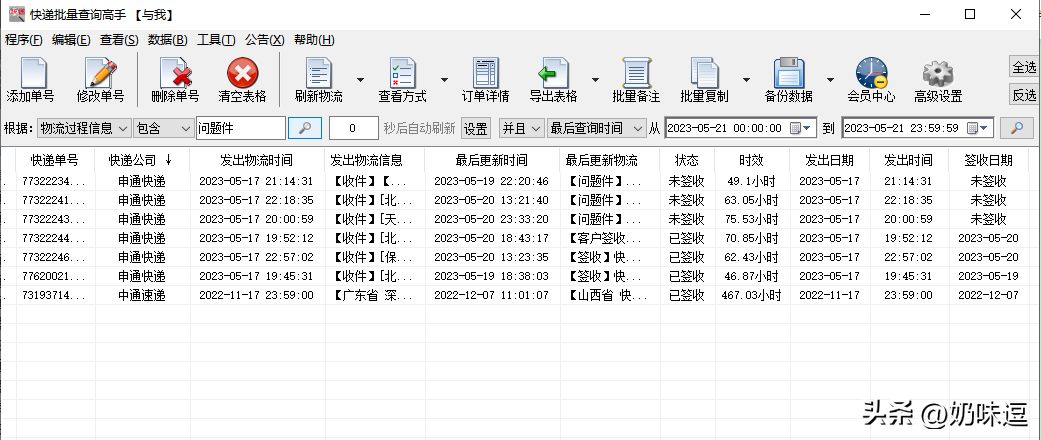Open 批量备注 batch remarks tool

point(636,80)
